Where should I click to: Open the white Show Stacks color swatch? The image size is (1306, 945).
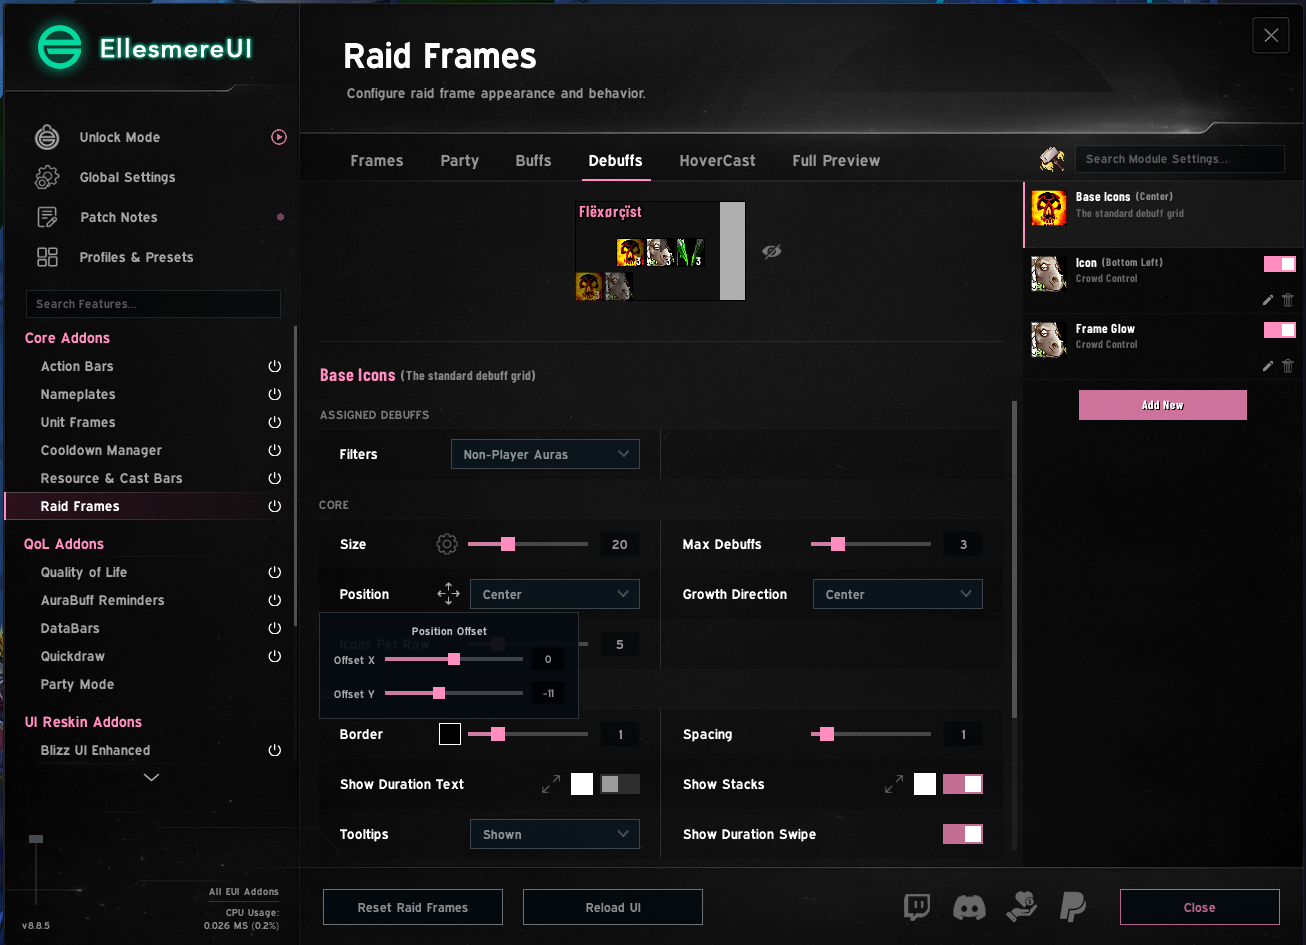(925, 784)
